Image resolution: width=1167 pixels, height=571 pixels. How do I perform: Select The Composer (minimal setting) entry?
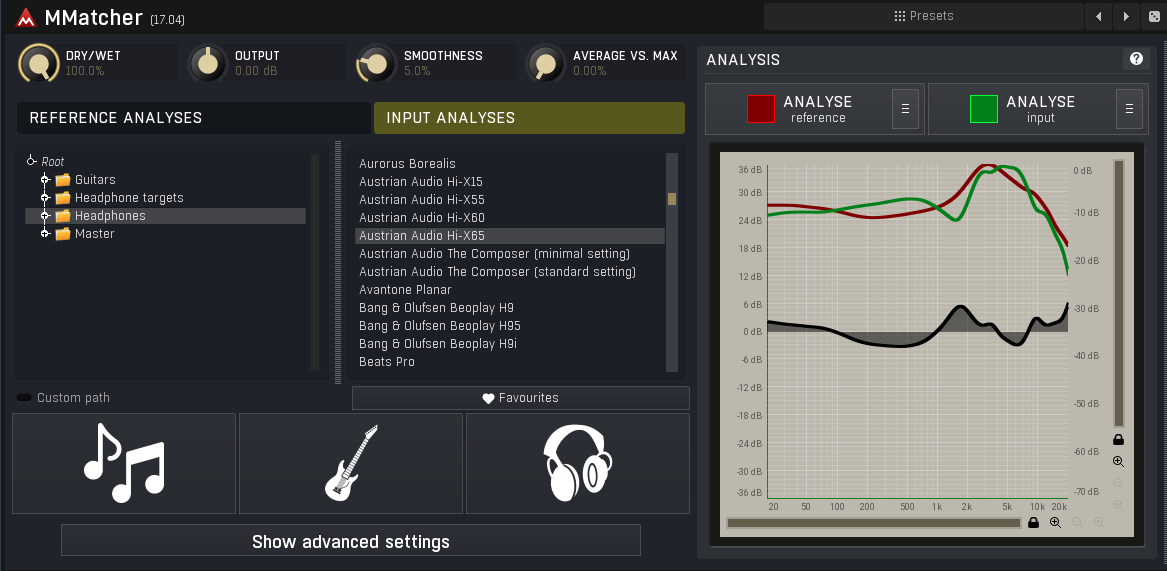pos(510,254)
